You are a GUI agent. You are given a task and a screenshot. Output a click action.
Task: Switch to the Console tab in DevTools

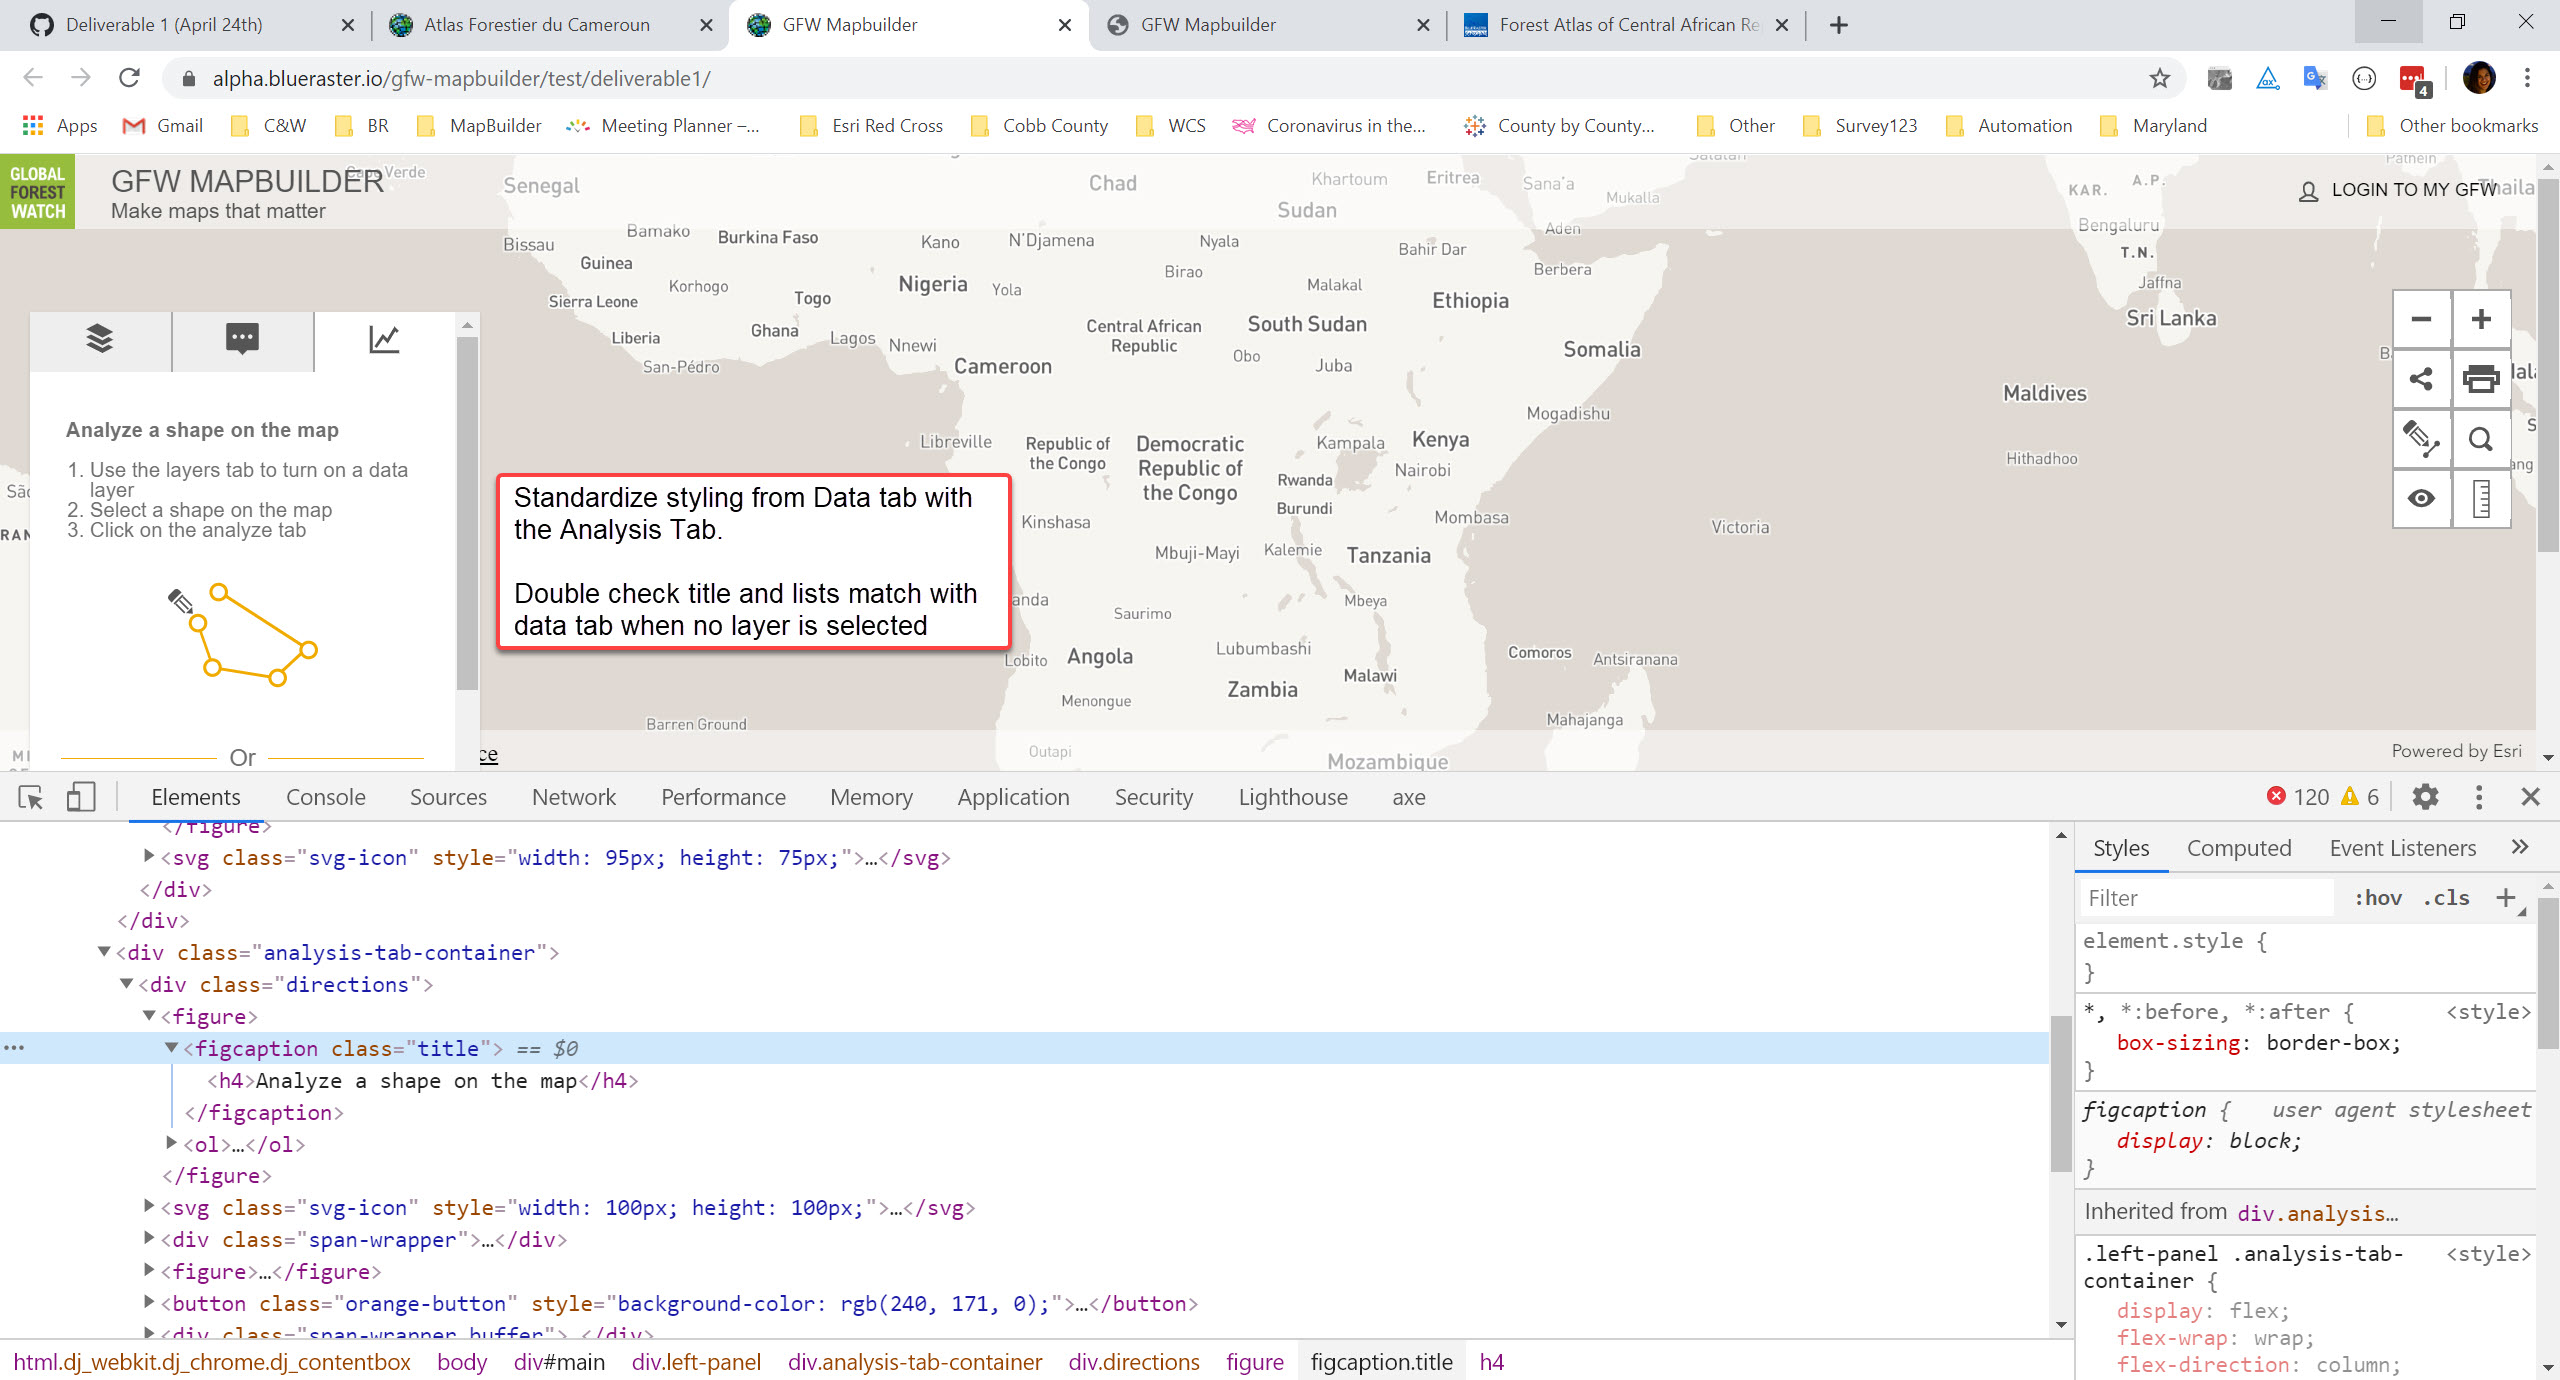(325, 797)
